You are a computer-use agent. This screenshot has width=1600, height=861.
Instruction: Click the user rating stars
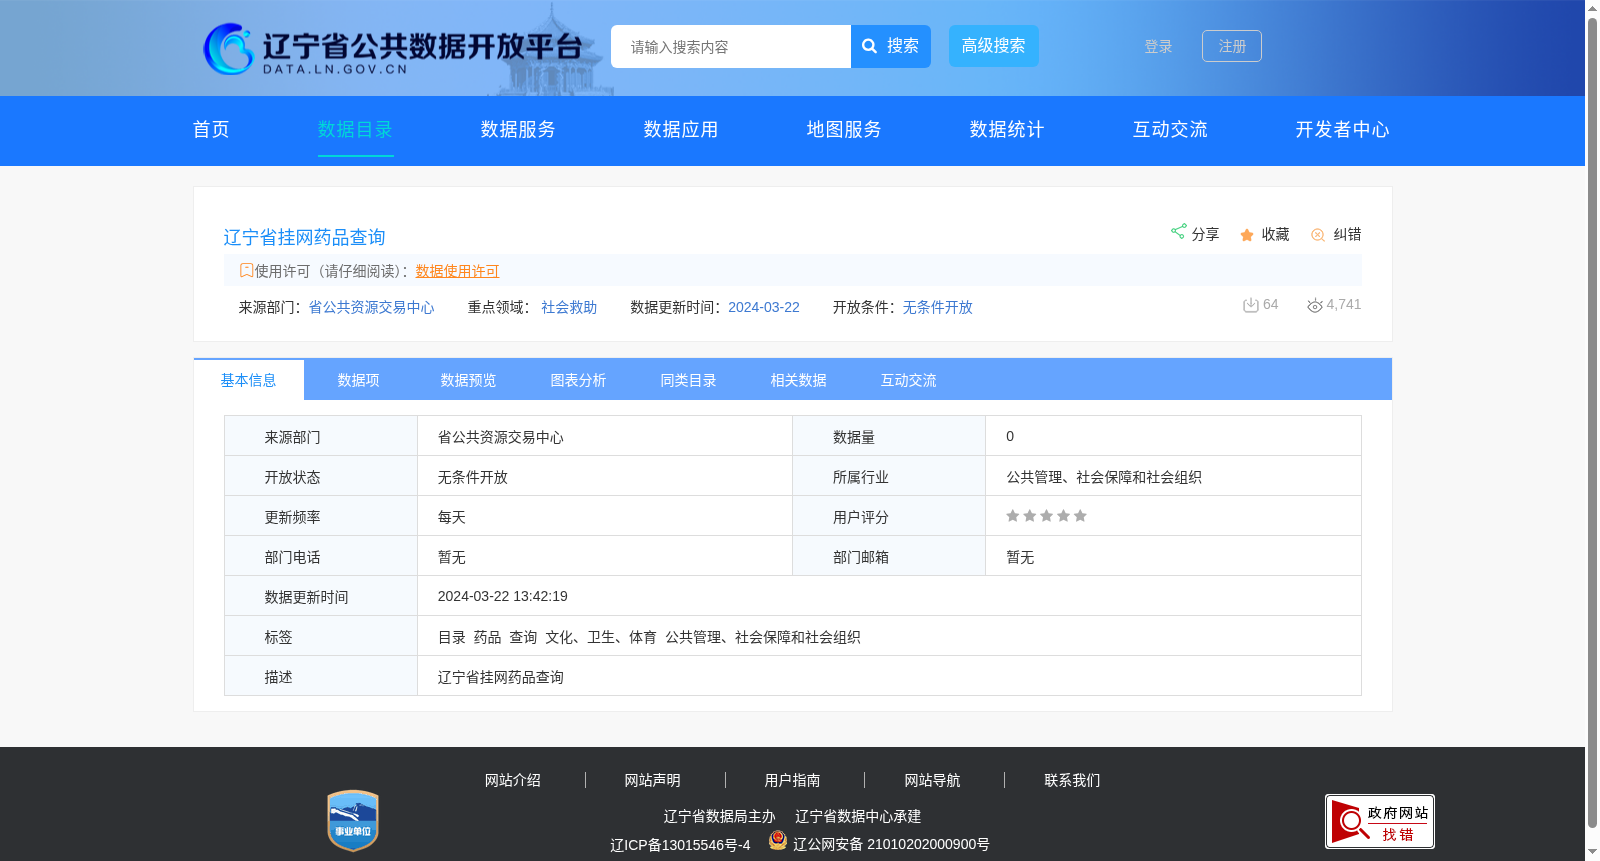tap(1046, 516)
